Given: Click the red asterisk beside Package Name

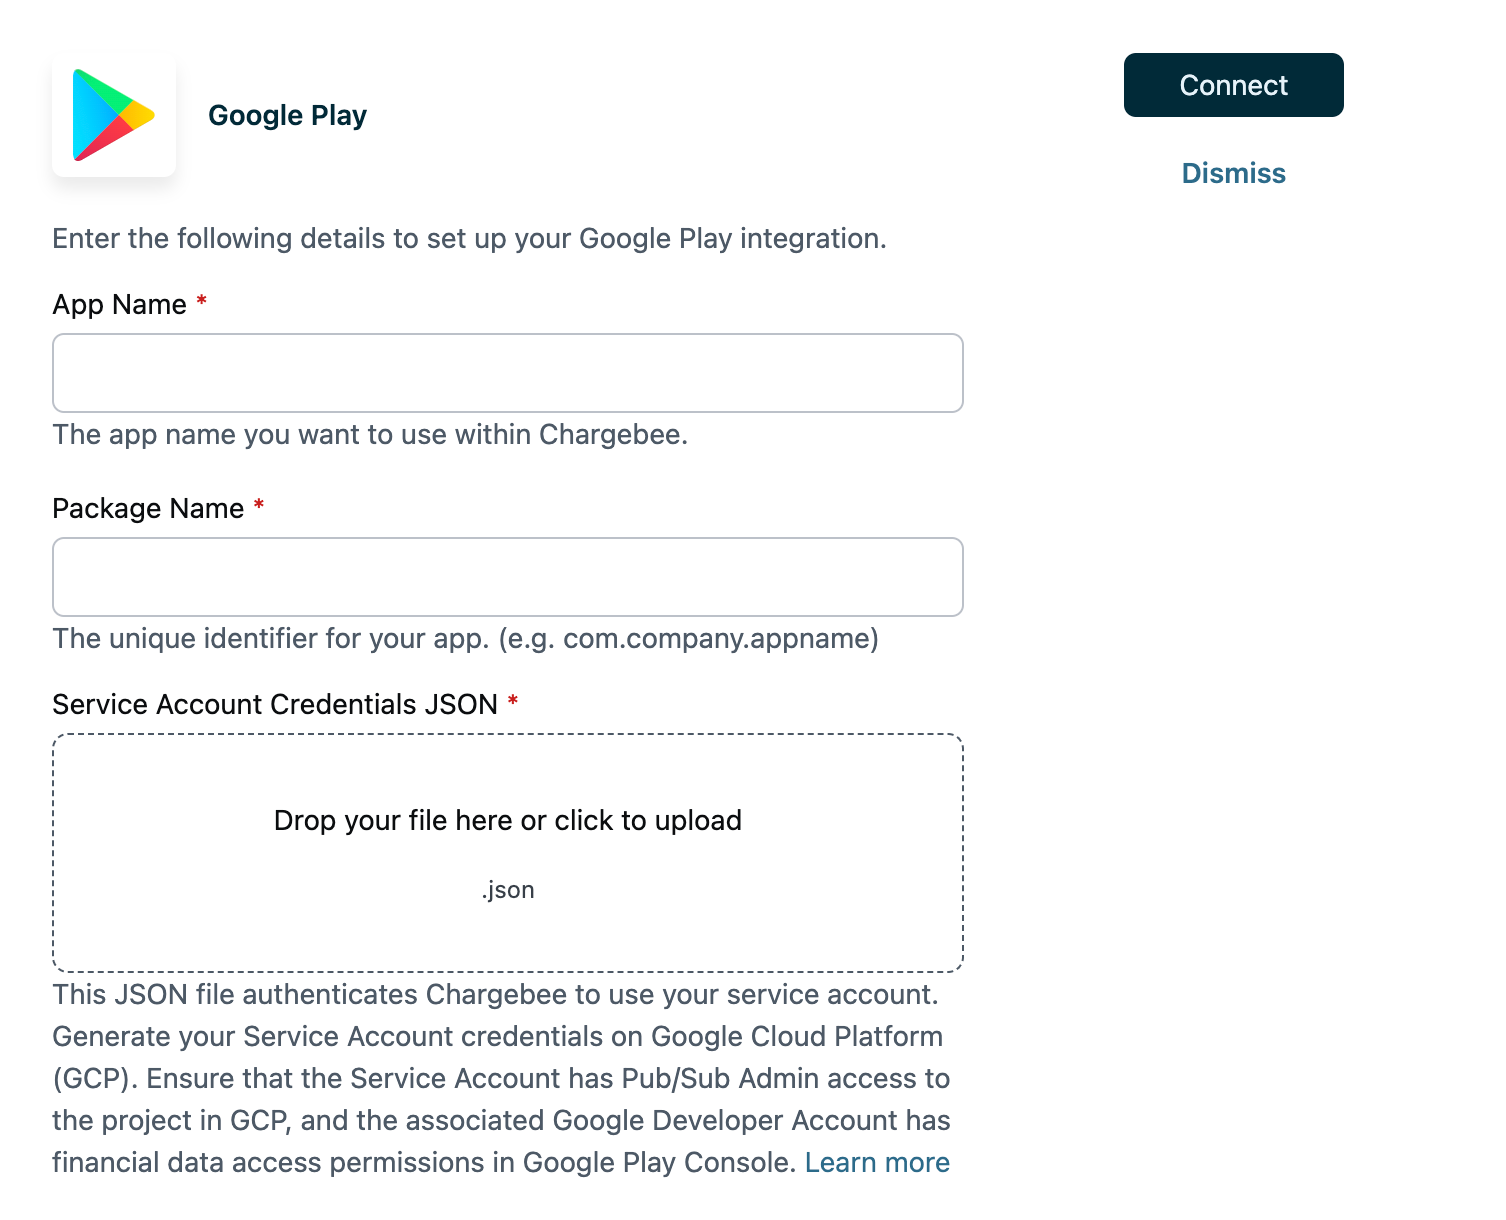Looking at the screenshot, I should pos(259,505).
